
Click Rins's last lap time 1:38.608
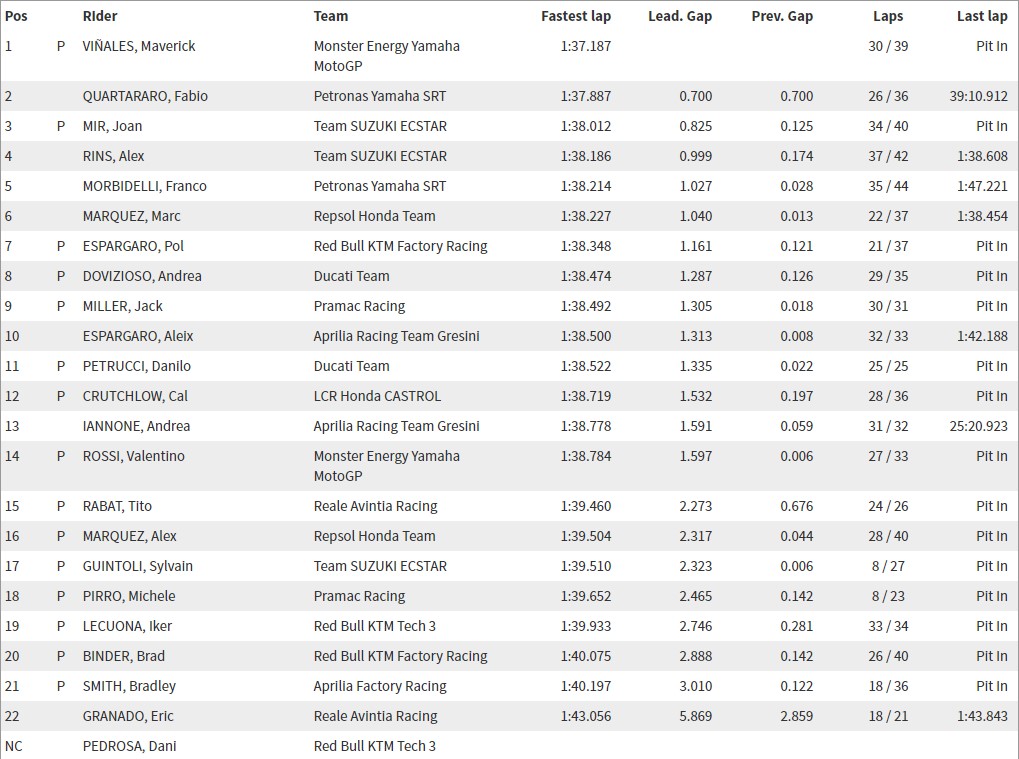pyautogui.click(x=982, y=156)
